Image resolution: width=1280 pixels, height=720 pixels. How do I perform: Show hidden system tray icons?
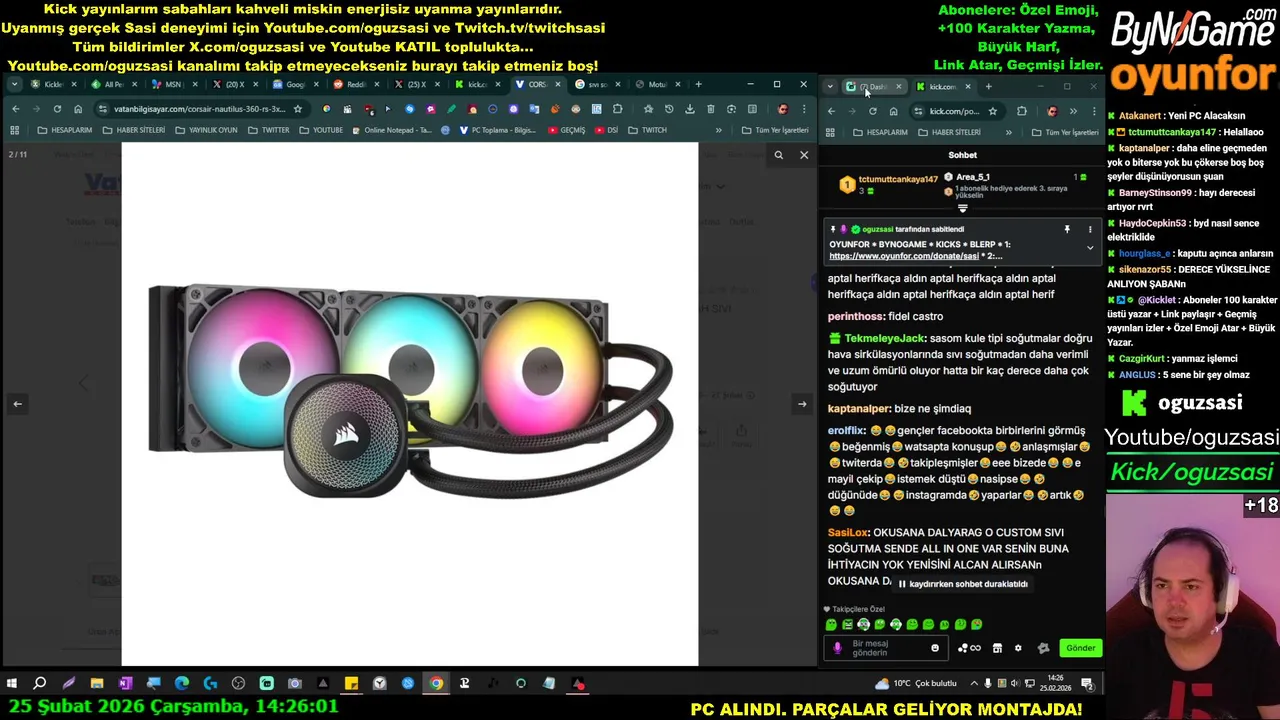(x=974, y=684)
